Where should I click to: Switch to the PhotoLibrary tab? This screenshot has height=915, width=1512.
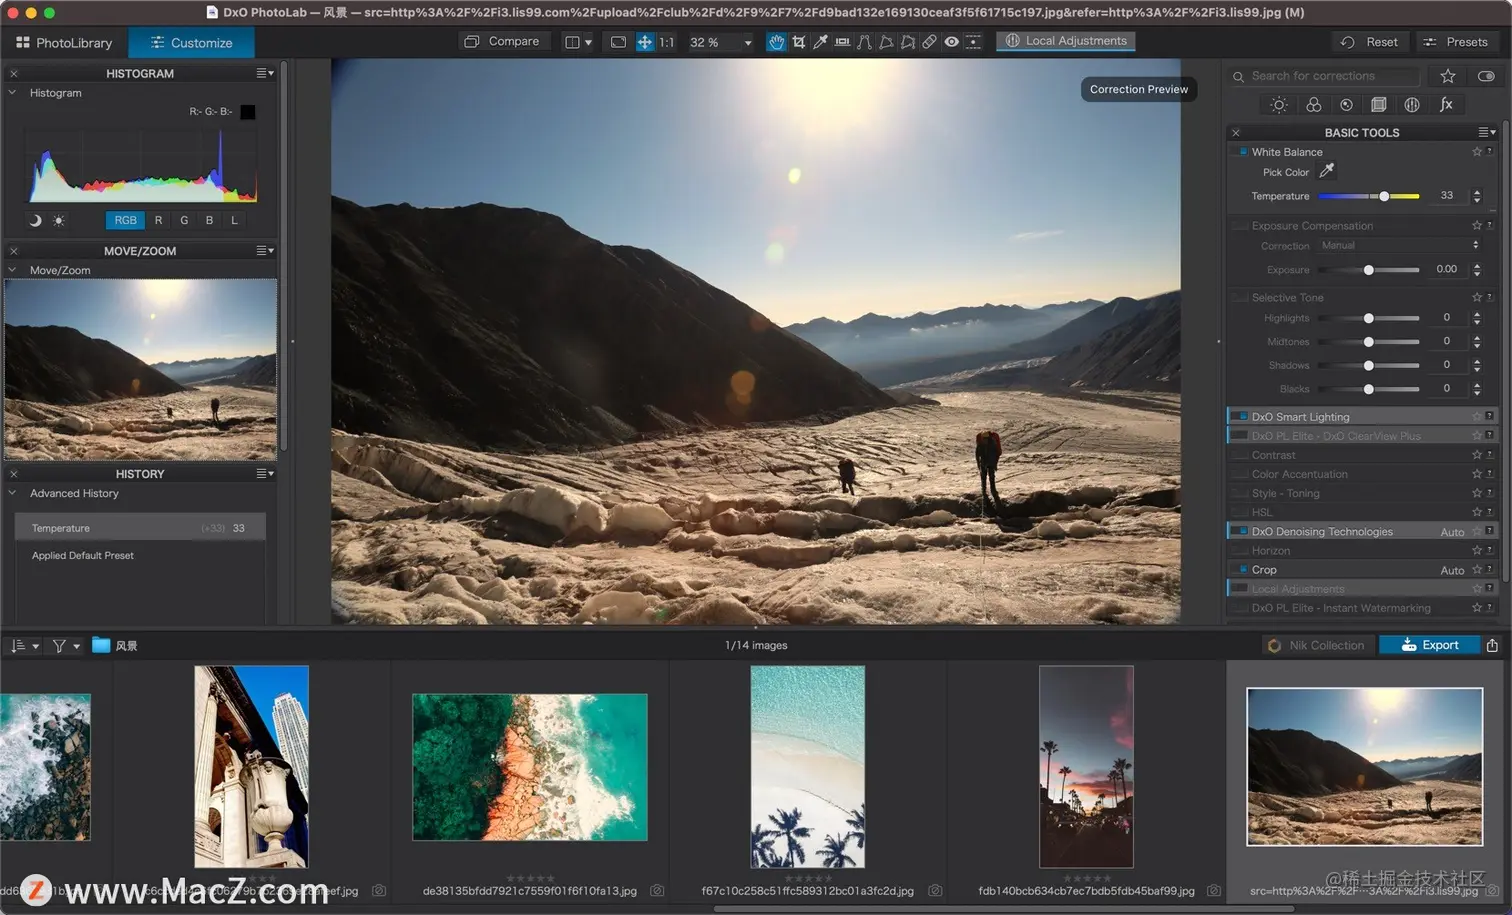[x=64, y=43]
